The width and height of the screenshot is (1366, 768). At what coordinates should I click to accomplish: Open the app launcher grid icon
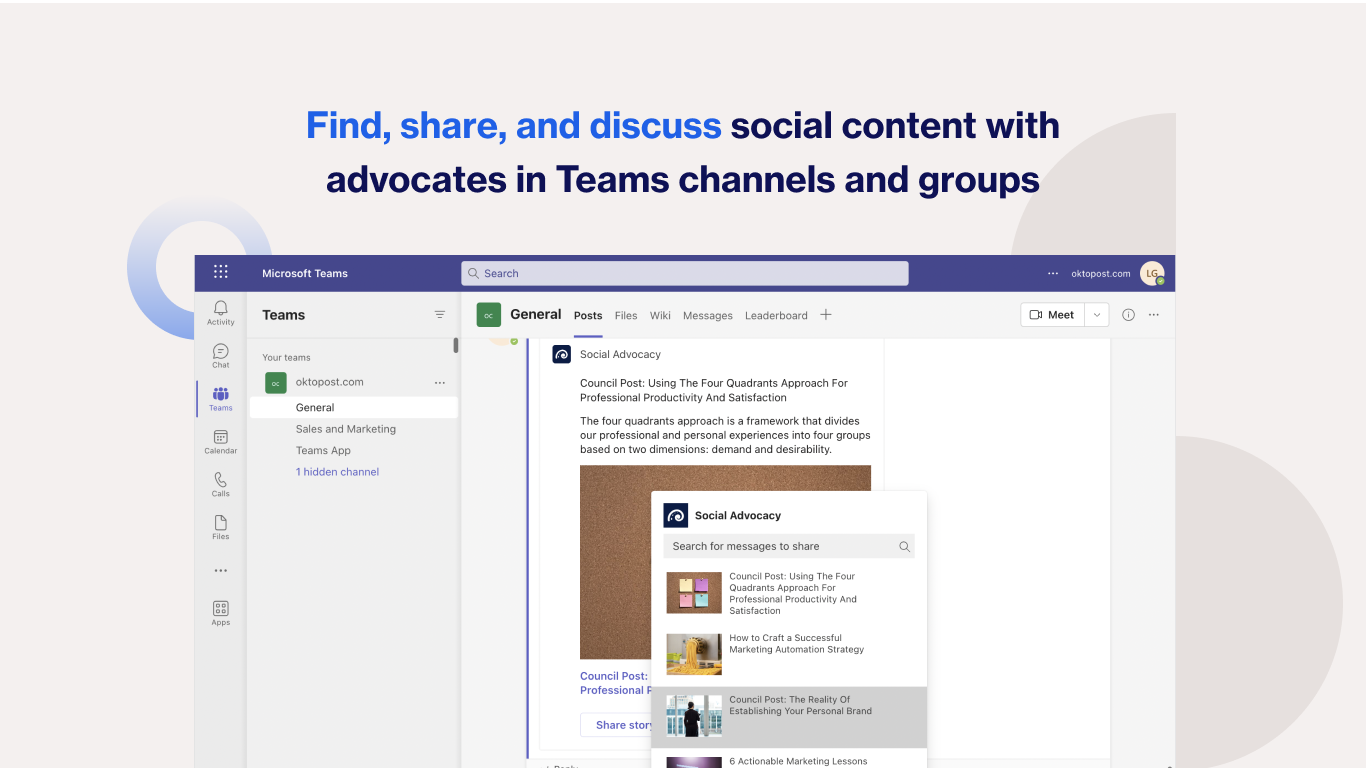point(221,272)
